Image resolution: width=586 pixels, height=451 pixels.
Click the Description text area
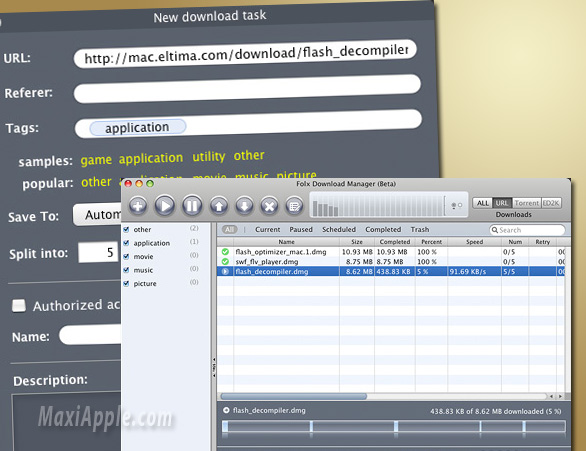click(x=67, y=421)
